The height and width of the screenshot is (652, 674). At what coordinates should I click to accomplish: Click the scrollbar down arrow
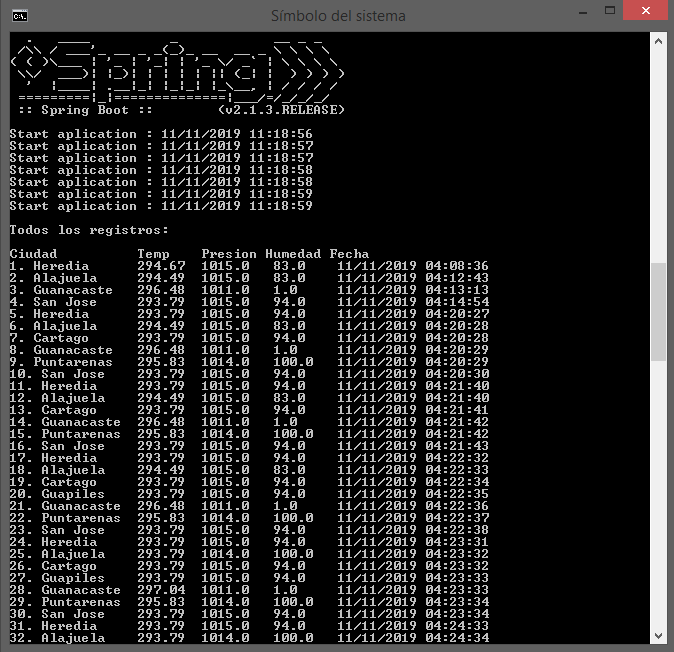(658, 635)
